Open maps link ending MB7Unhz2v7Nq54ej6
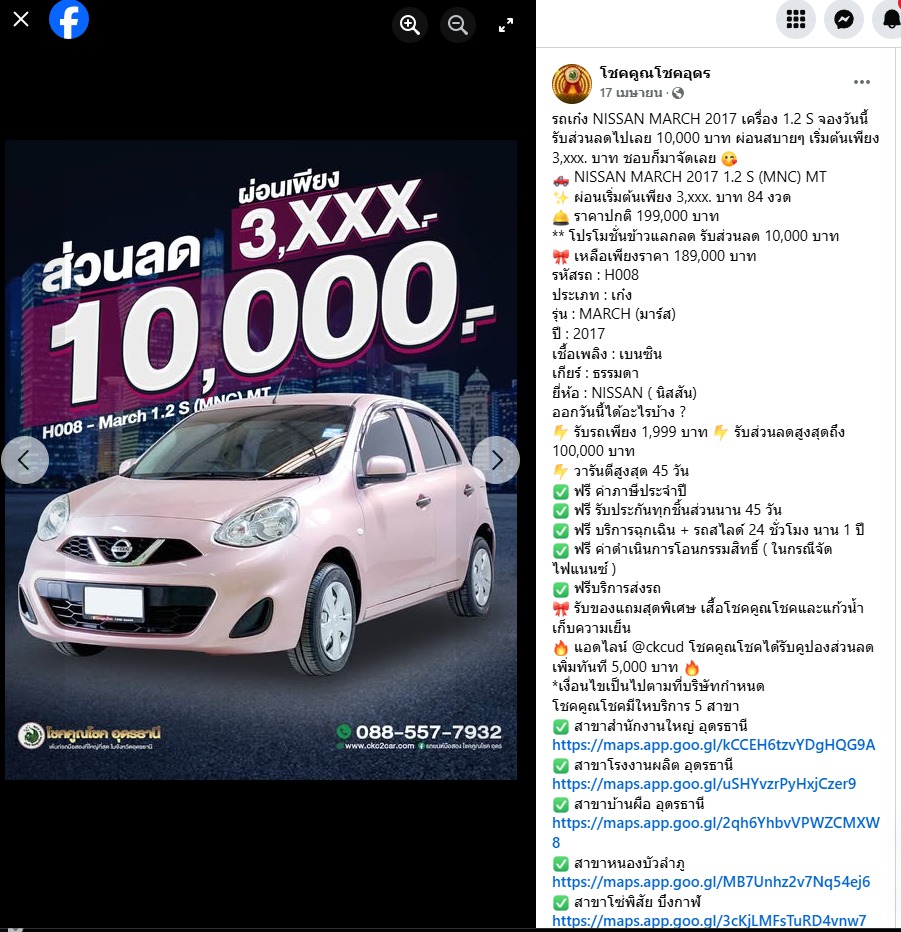This screenshot has width=901, height=932. pos(711,882)
